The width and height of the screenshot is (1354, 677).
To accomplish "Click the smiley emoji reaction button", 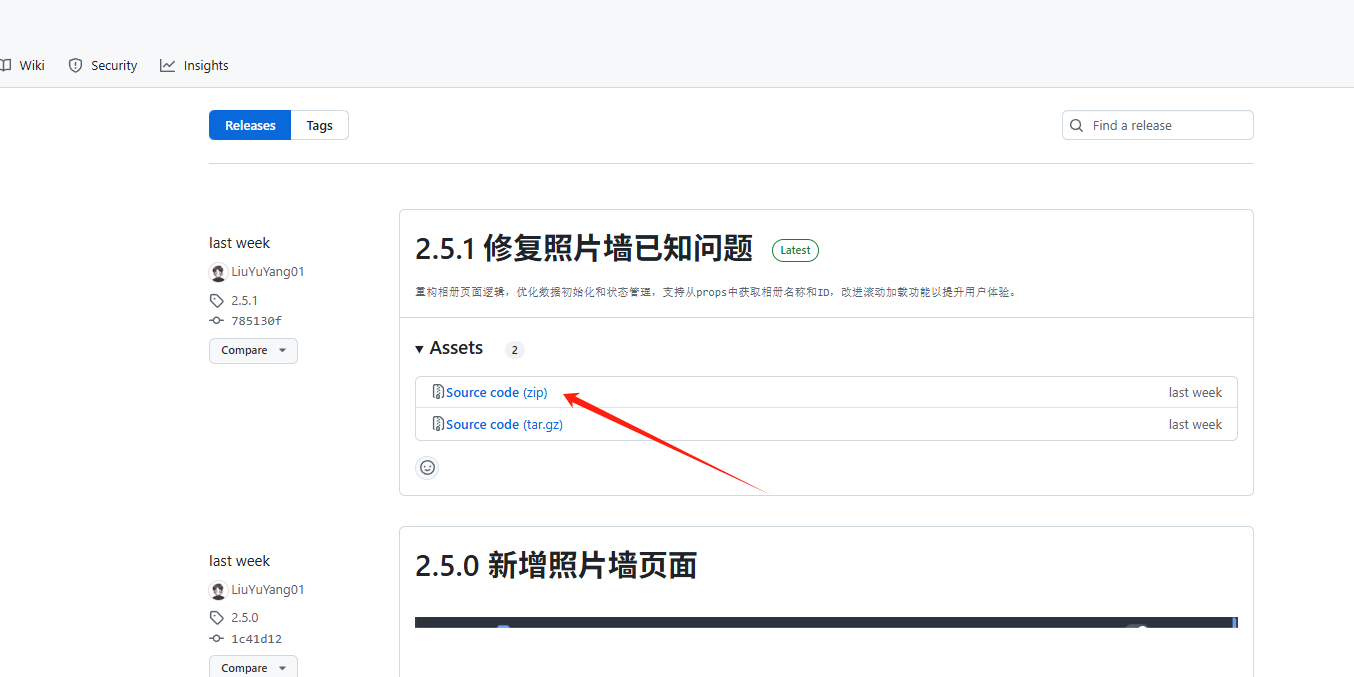I will click(x=427, y=467).
